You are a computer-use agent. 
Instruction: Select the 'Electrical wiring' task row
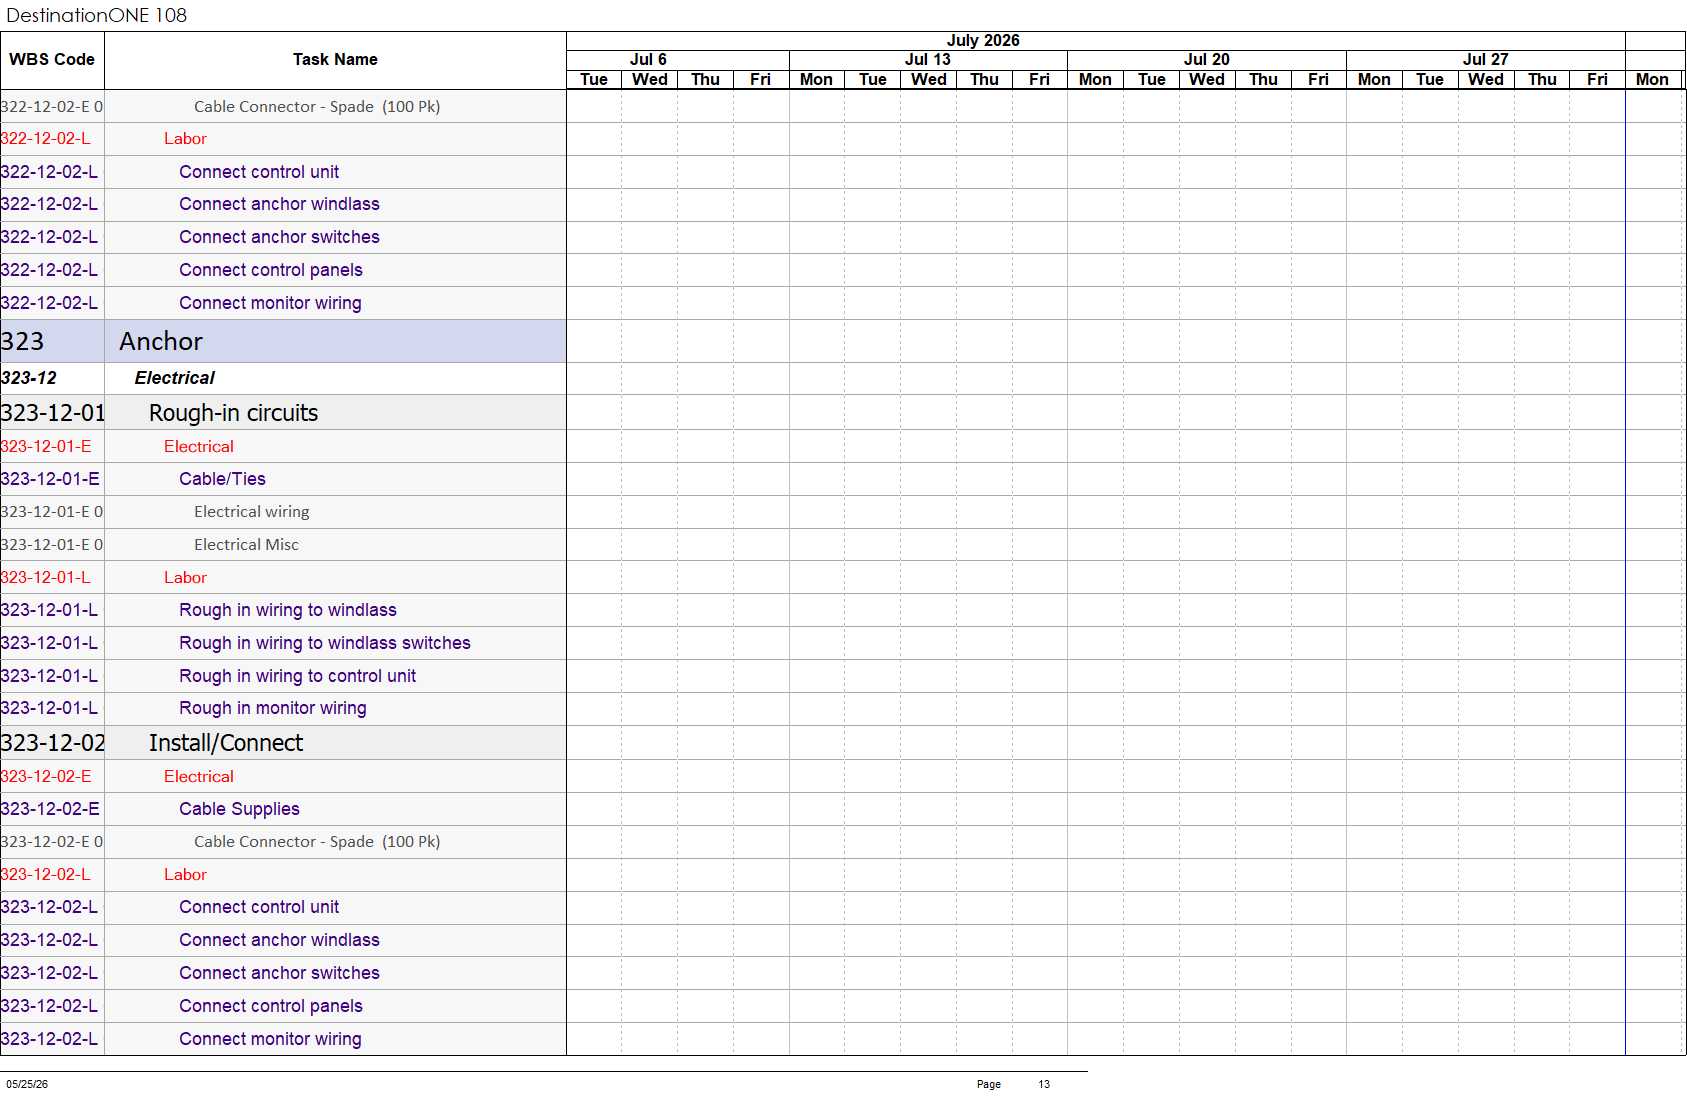[x=283, y=512]
